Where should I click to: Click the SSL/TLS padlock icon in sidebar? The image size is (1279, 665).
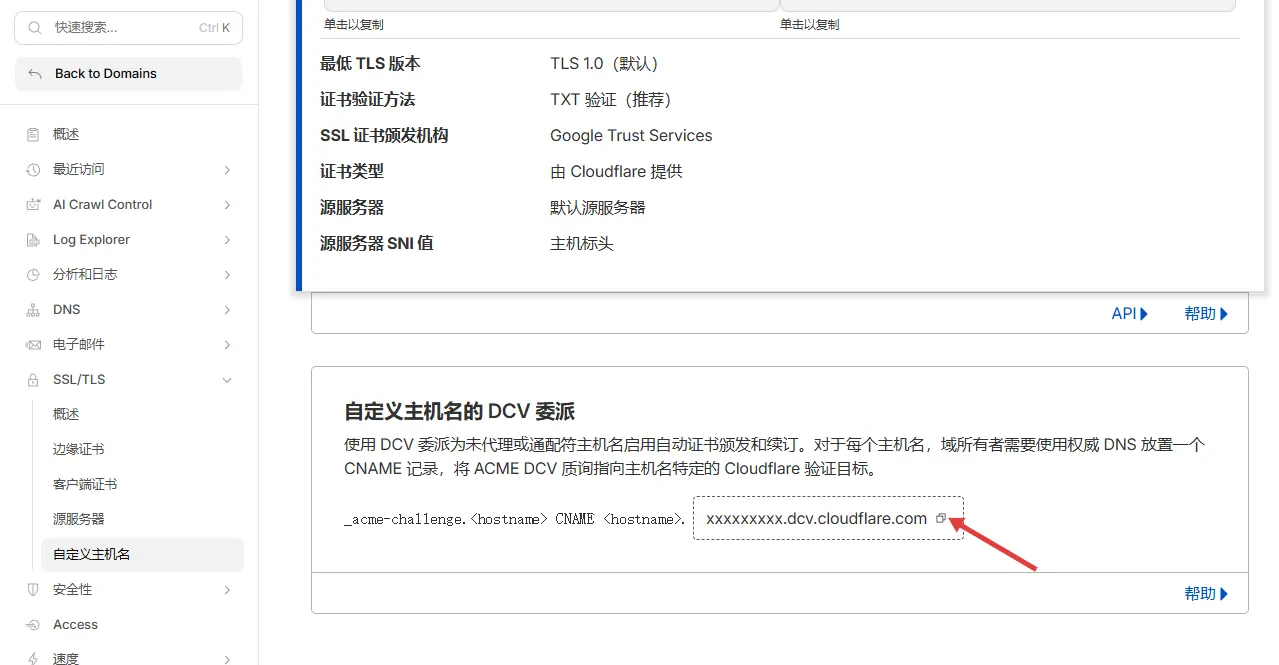pyautogui.click(x=35, y=379)
